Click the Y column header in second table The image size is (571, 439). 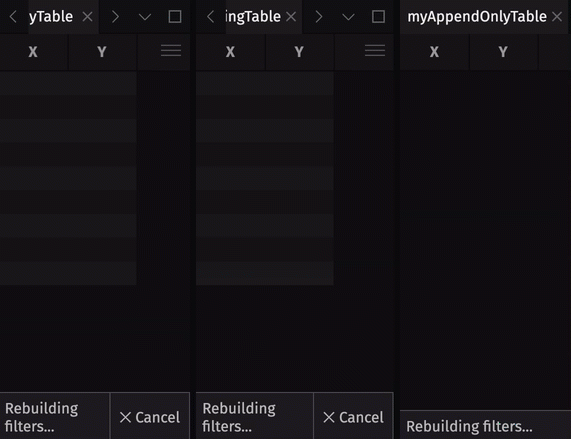[x=299, y=52]
